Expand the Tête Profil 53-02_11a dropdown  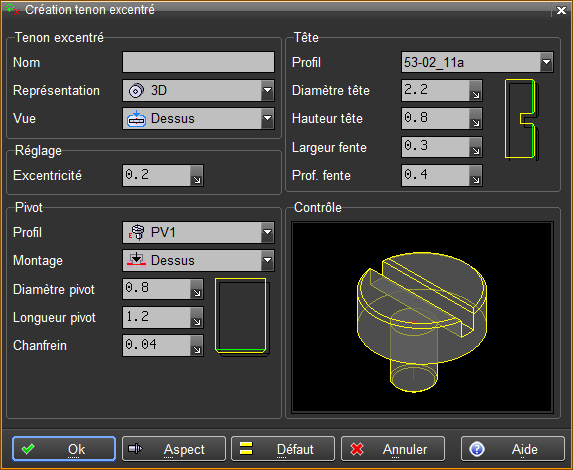coord(477,62)
